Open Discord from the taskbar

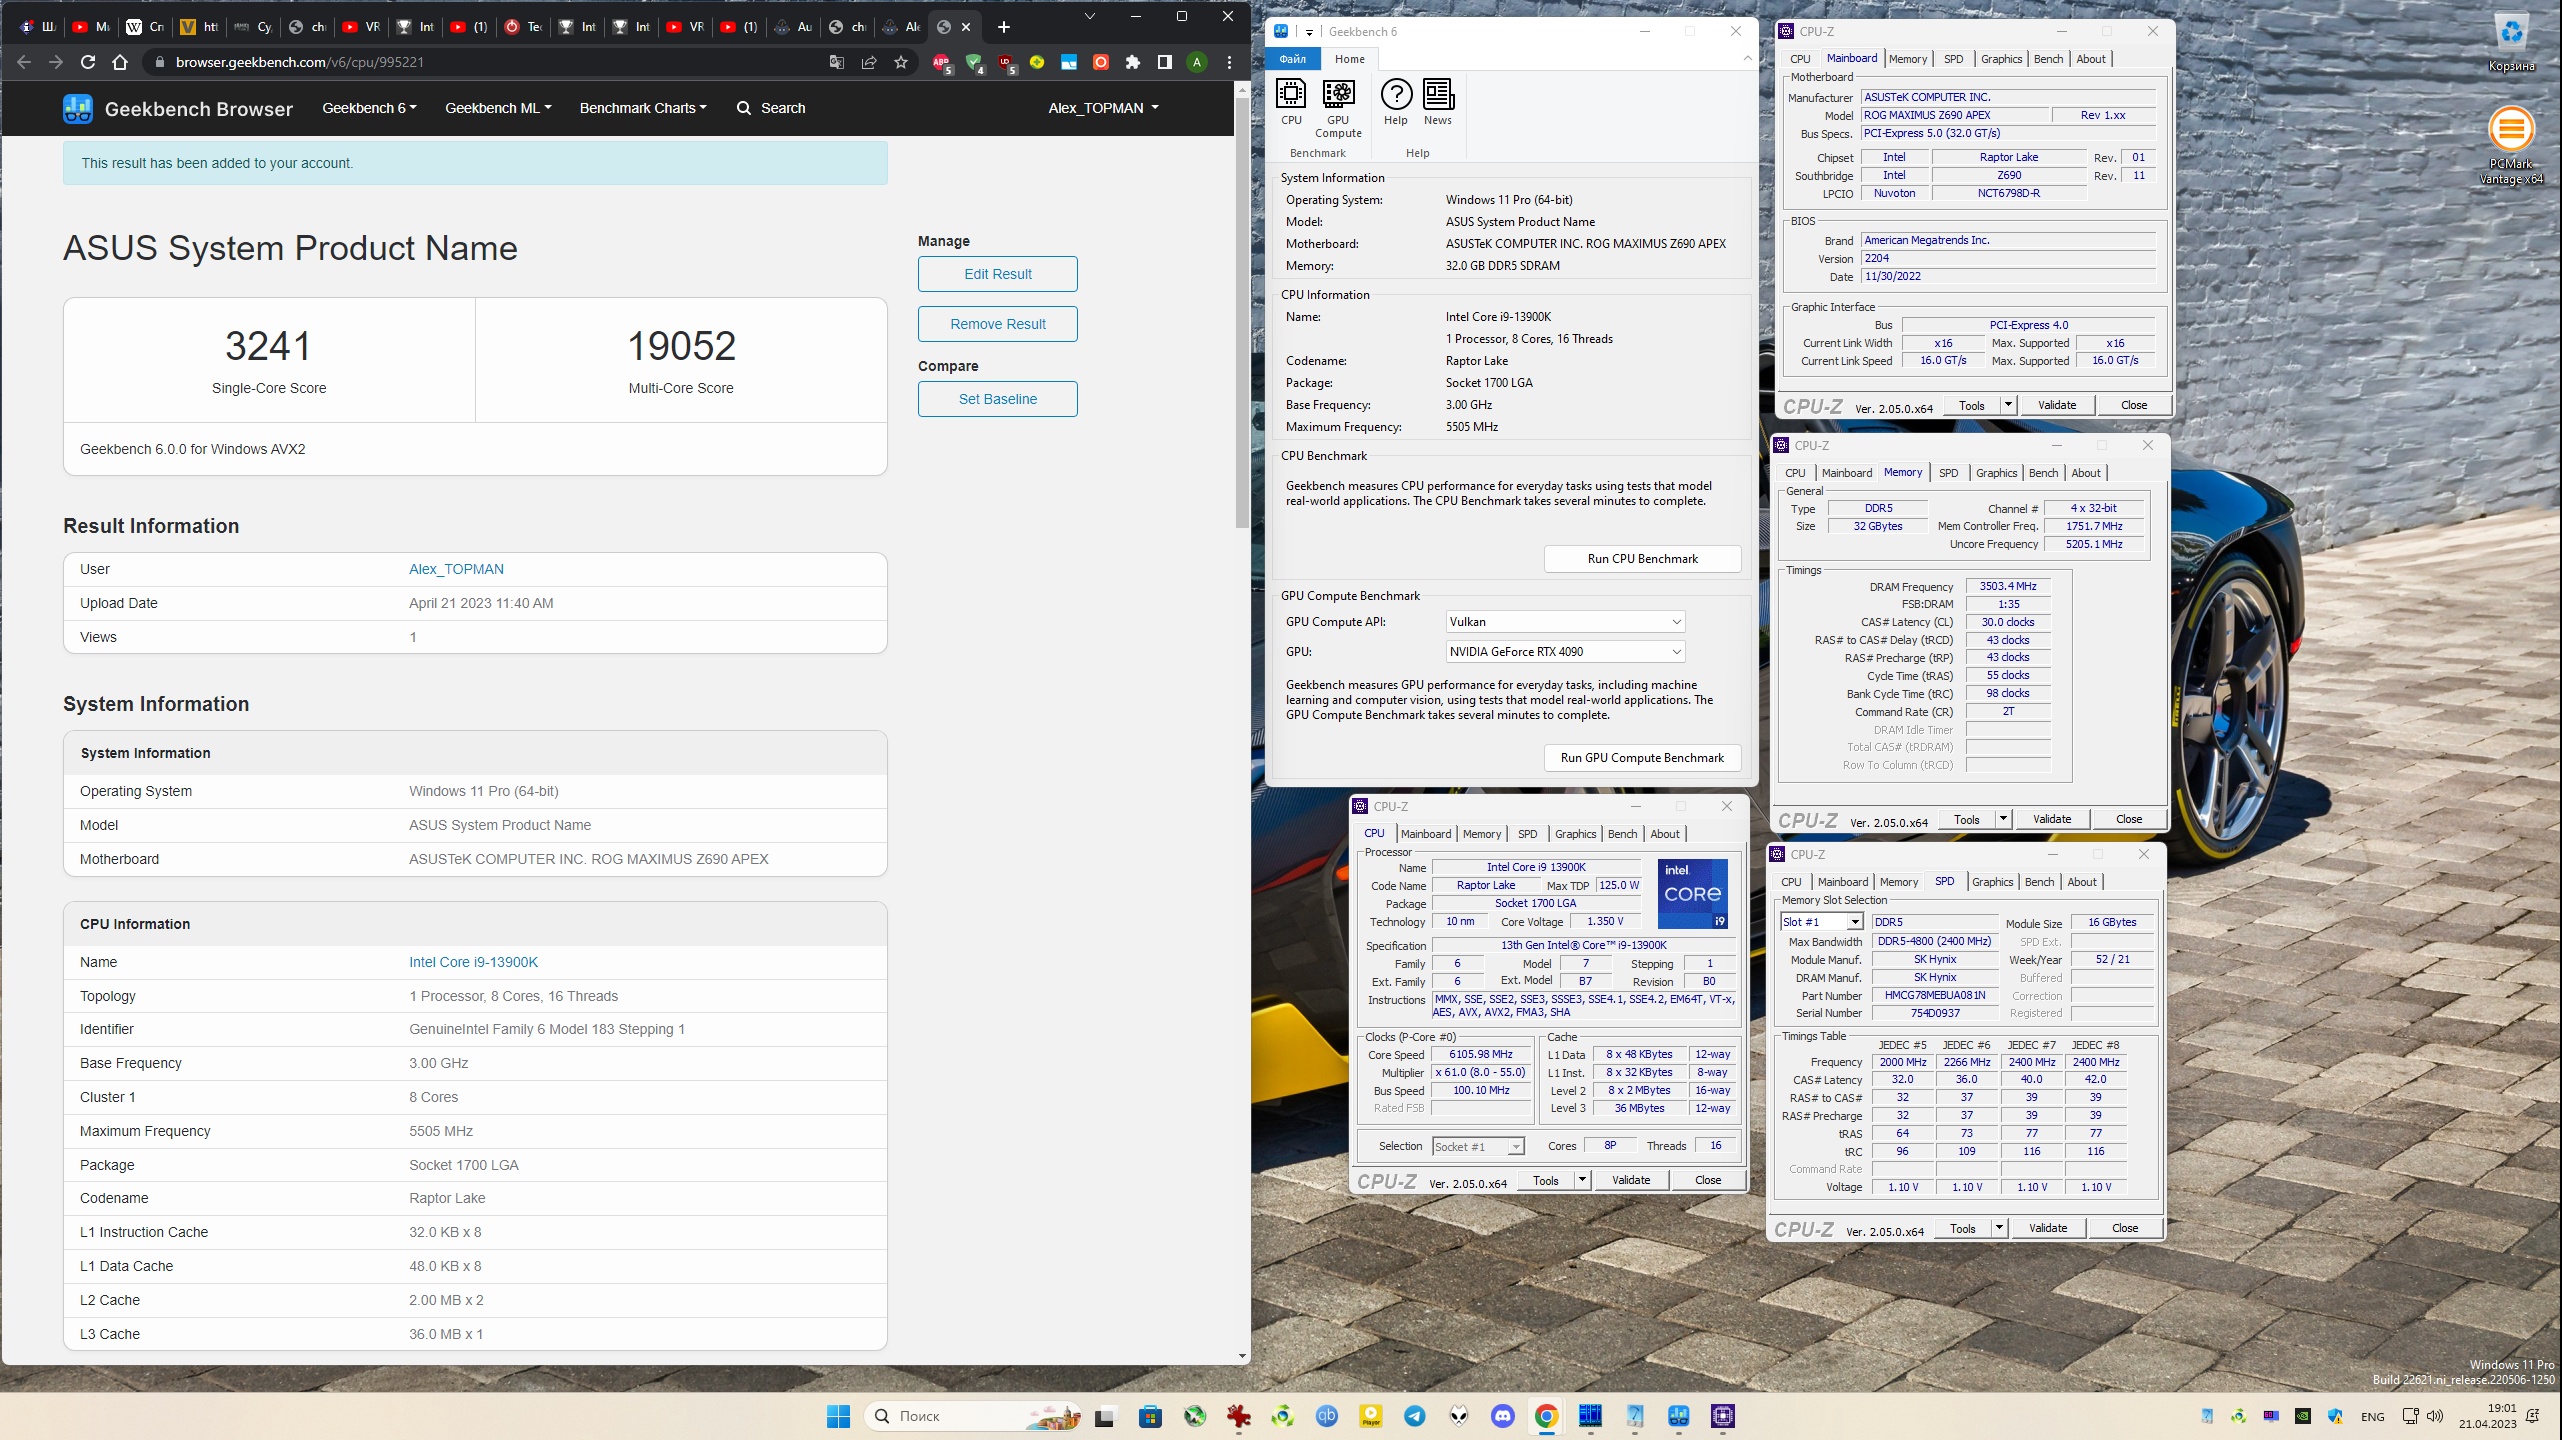pos(1503,1416)
